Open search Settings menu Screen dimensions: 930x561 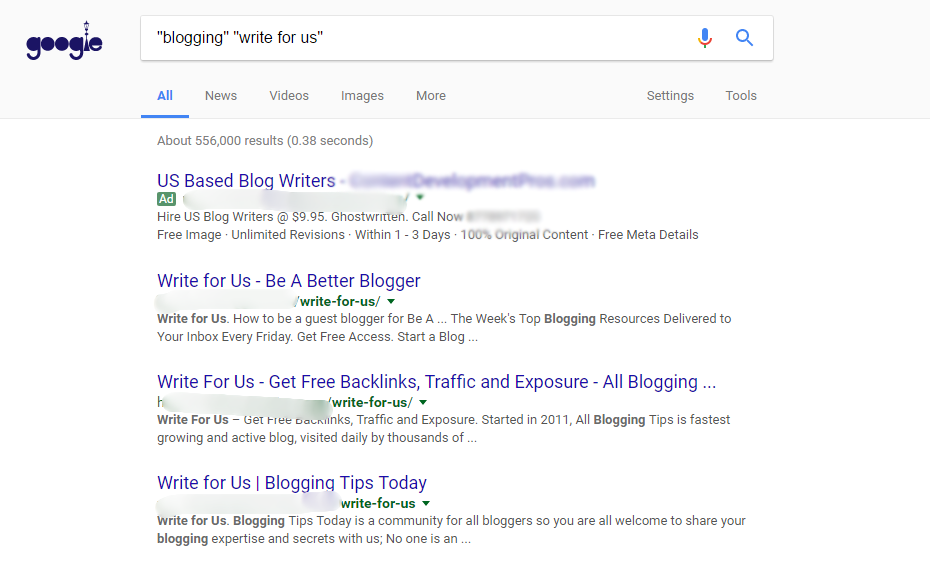tap(670, 95)
